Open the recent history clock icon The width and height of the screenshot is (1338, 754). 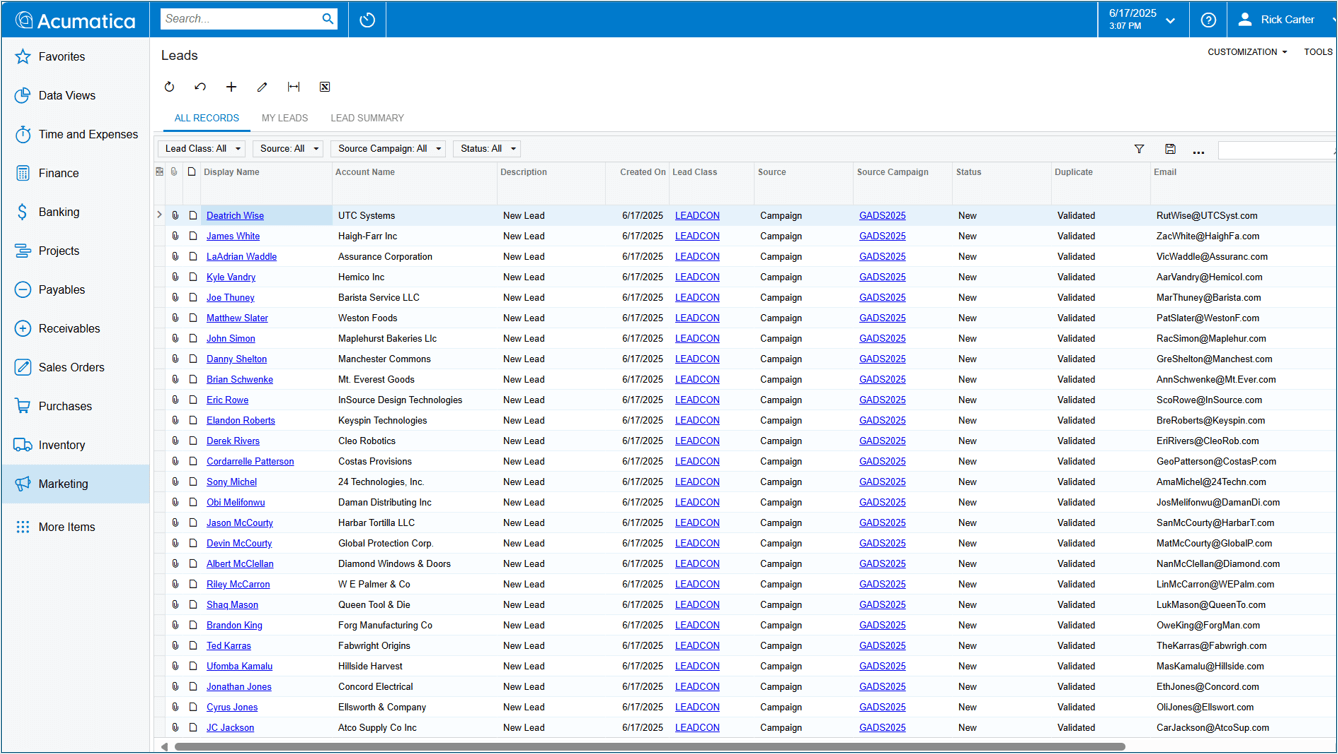point(367,20)
